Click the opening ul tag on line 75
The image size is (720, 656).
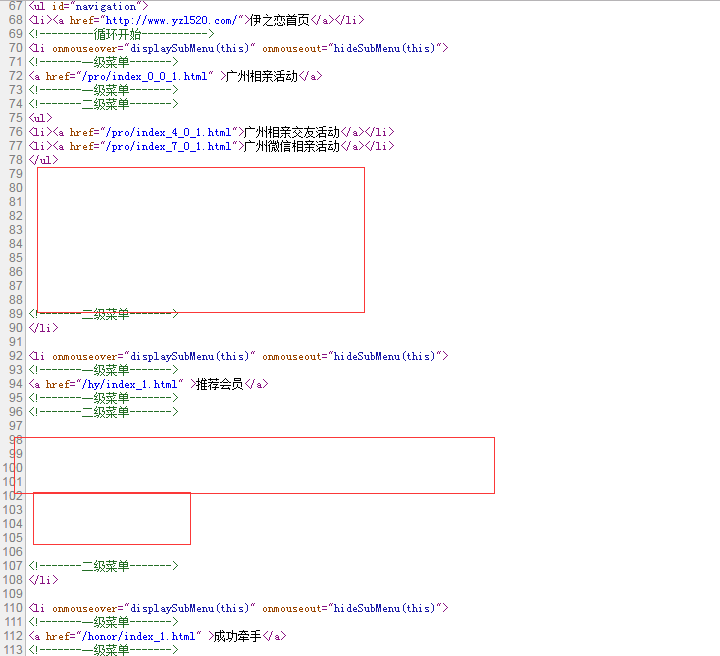[40, 118]
